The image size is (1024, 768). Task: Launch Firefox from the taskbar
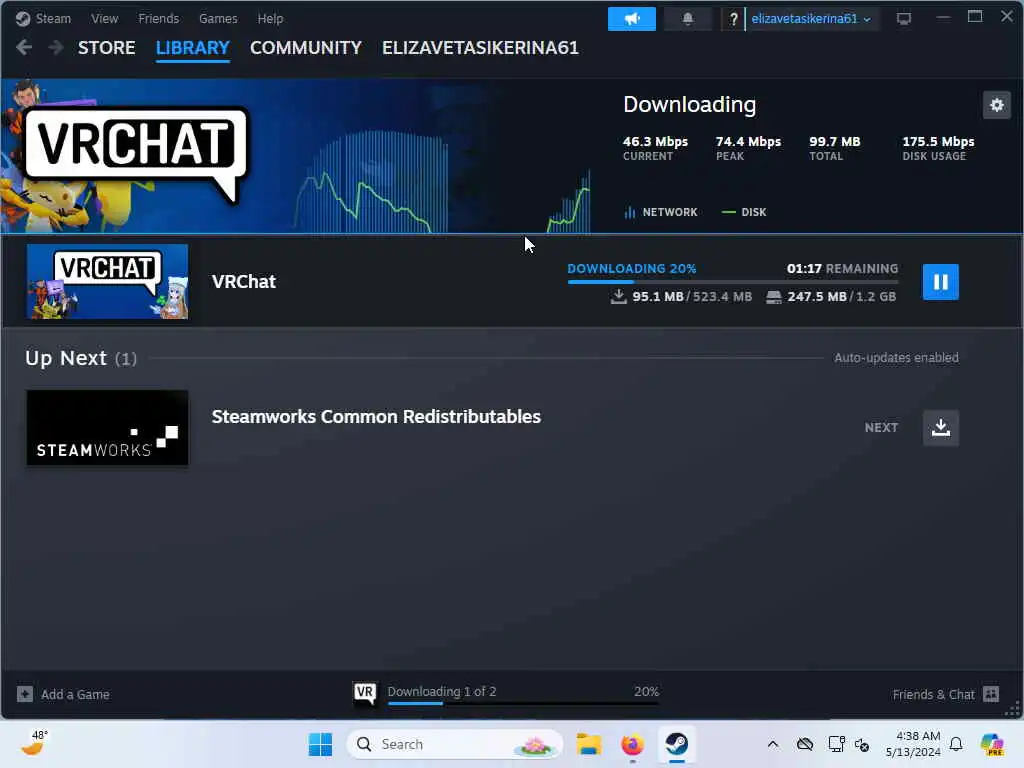(x=632, y=744)
